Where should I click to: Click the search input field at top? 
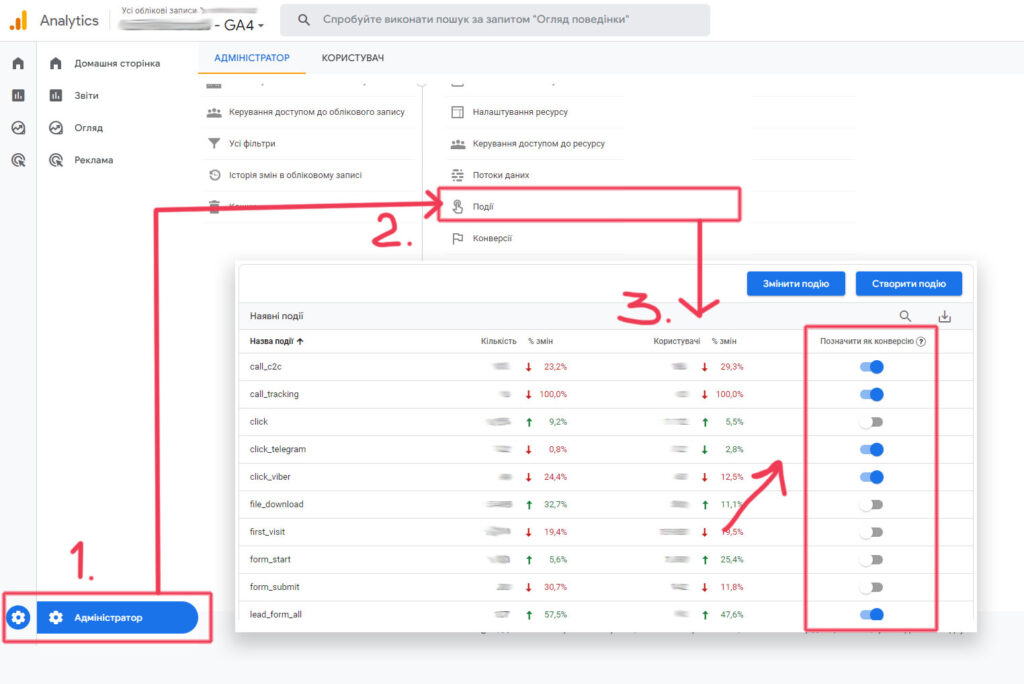pyautogui.click(x=495, y=20)
